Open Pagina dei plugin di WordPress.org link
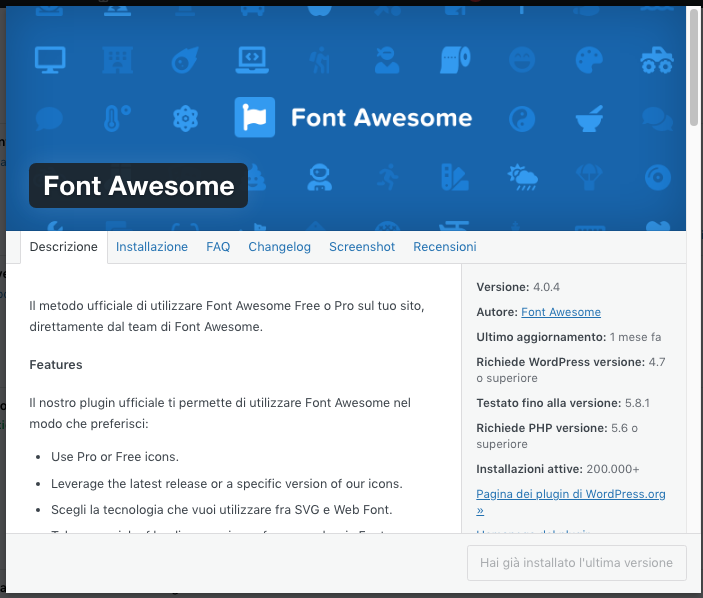This screenshot has height=598, width=703. (x=570, y=502)
